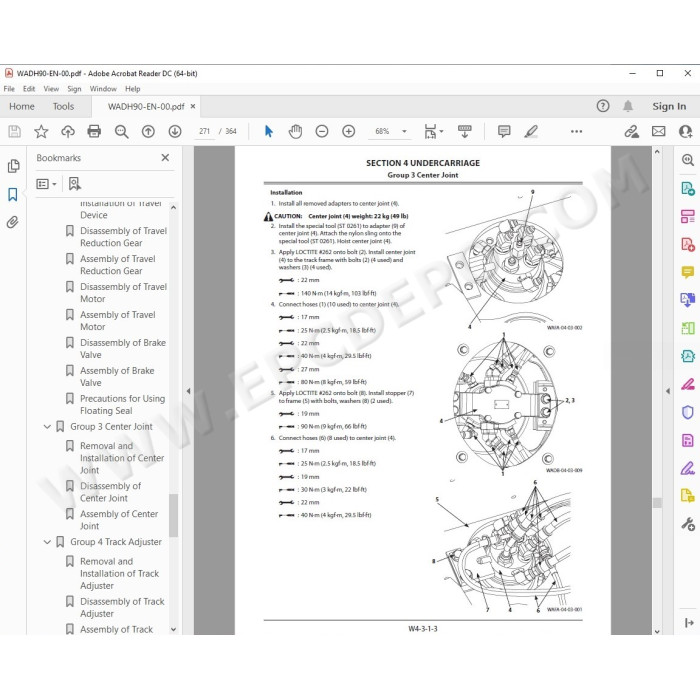The width and height of the screenshot is (700, 700).
Task: Open the zoom percentage dropdown
Action: pos(404,131)
